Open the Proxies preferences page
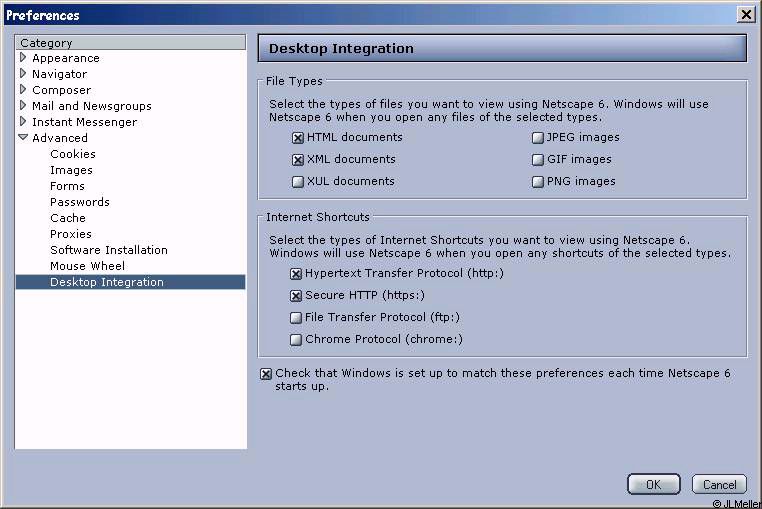This screenshot has height=509, width=762. [71, 234]
